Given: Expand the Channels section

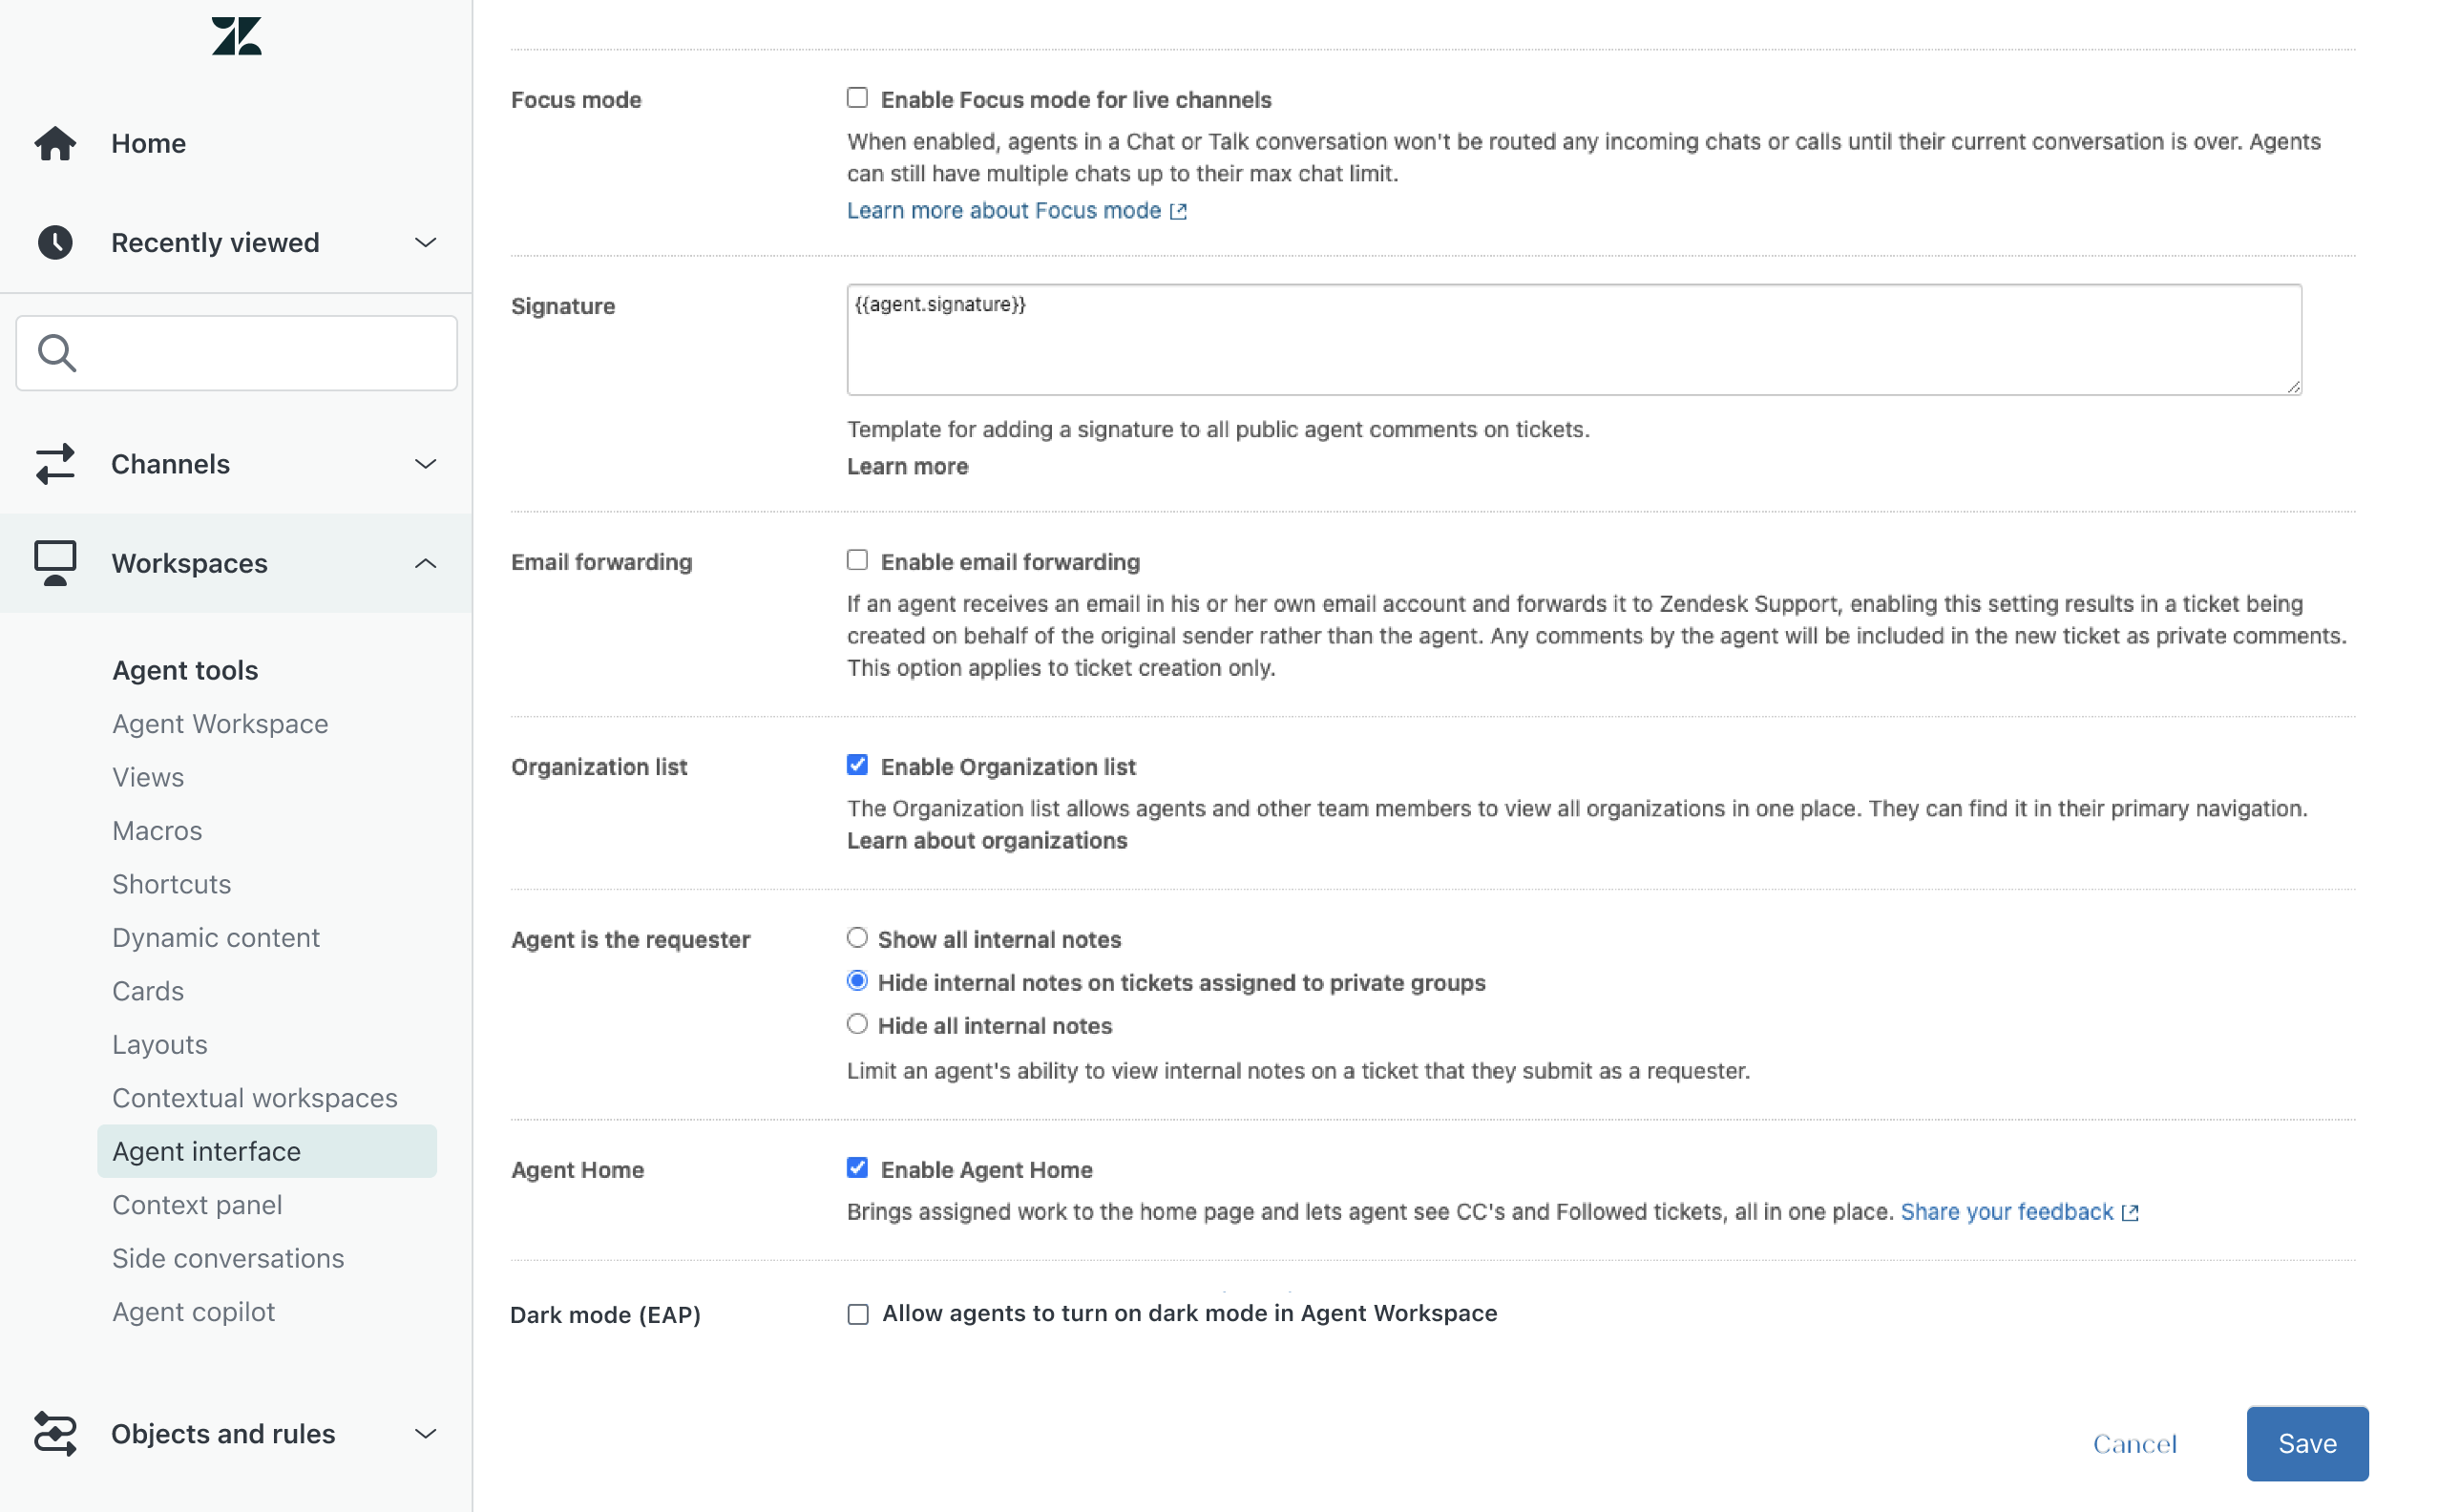Looking at the screenshot, I should (x=425, y=463).
